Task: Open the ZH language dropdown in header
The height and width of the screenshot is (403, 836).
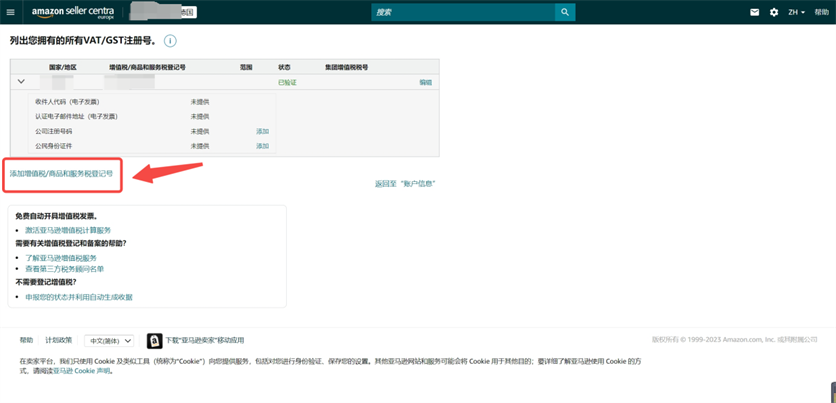Action: 796,12
